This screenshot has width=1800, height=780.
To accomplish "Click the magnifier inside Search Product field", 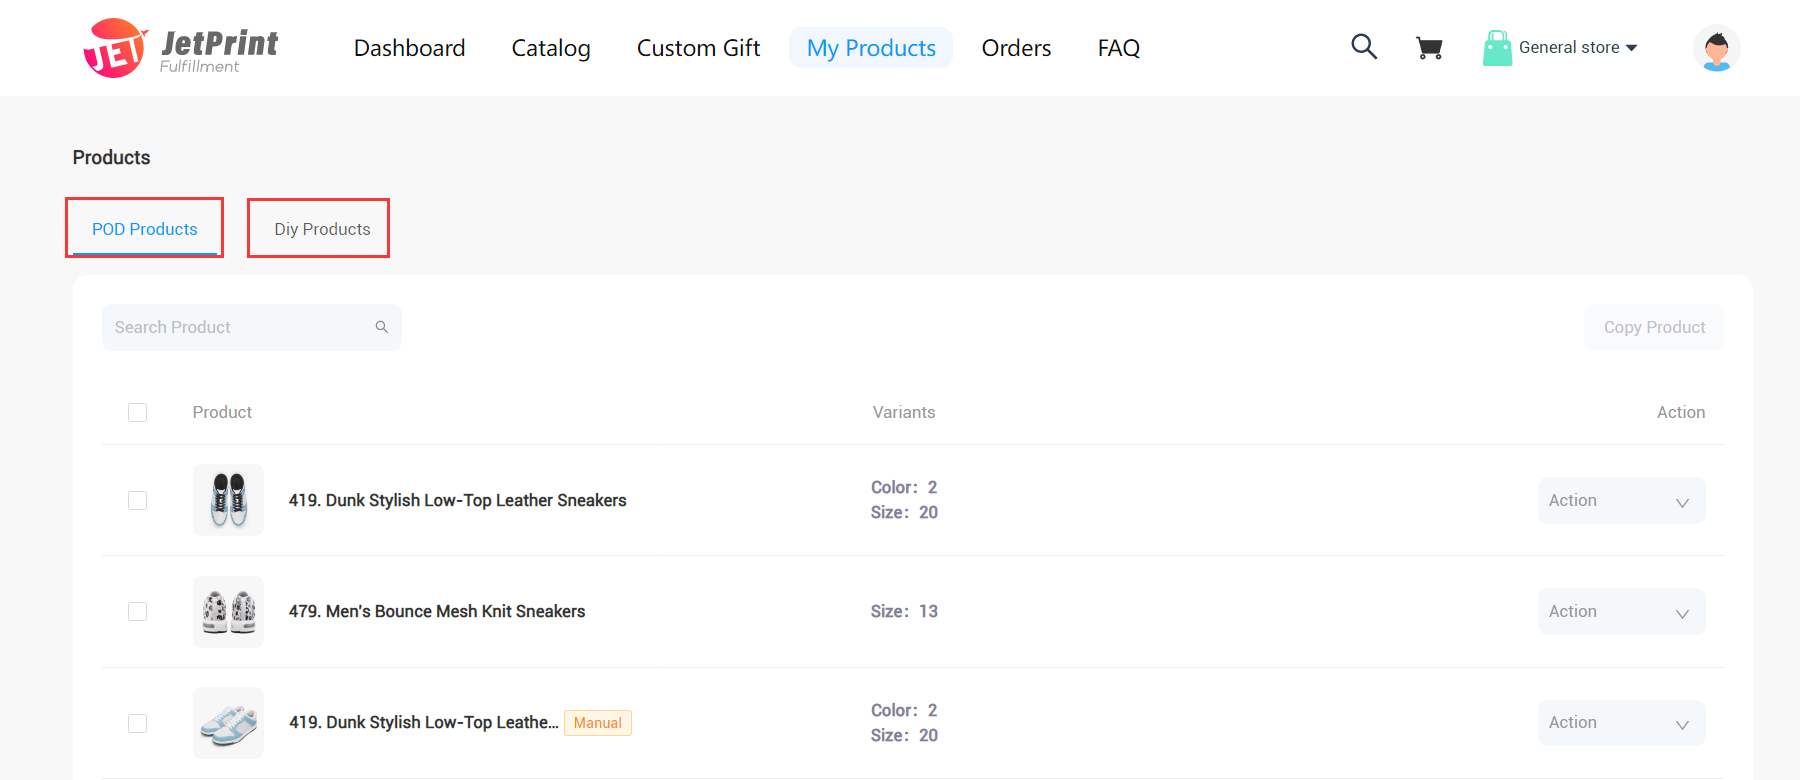I will click(x=382, y=327).
